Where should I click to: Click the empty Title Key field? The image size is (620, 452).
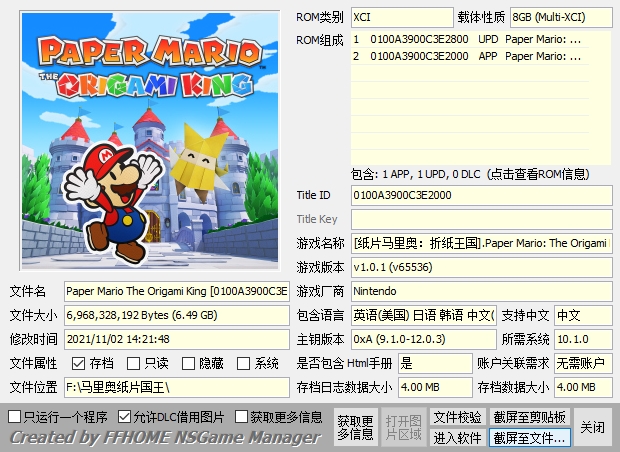tap(482, 219)
